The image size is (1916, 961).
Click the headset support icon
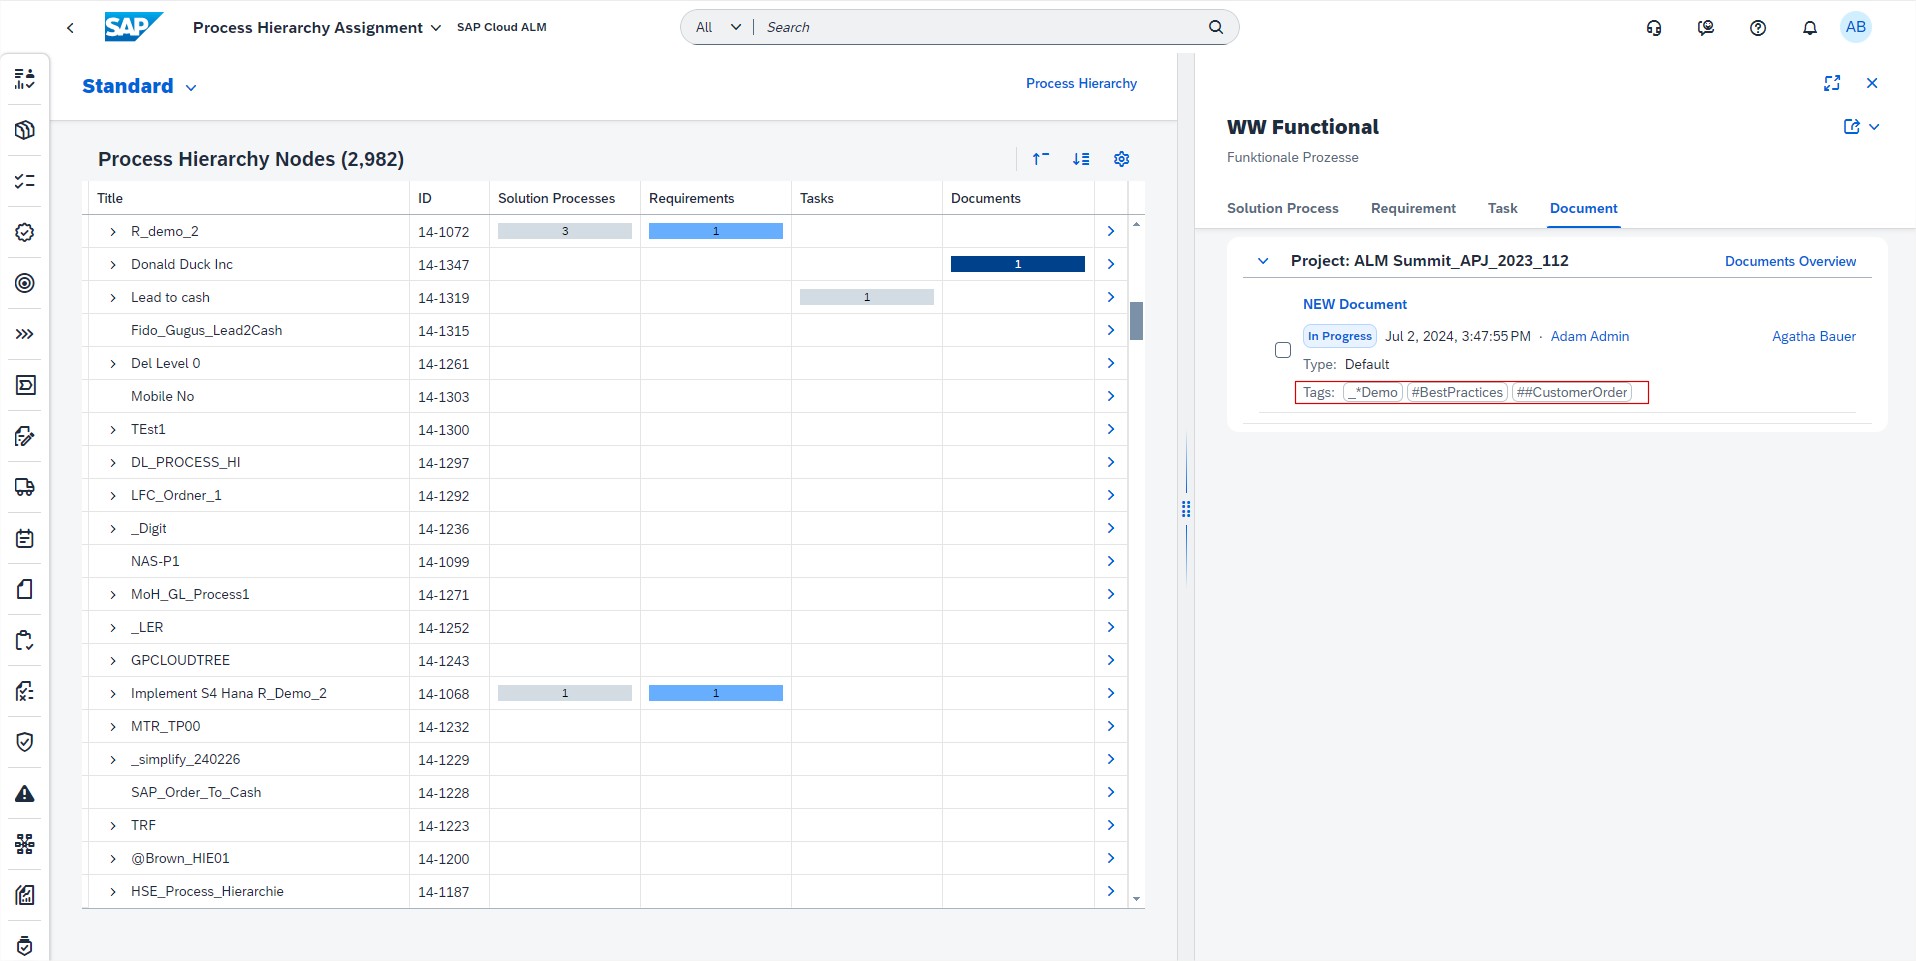coord(1654,28)
